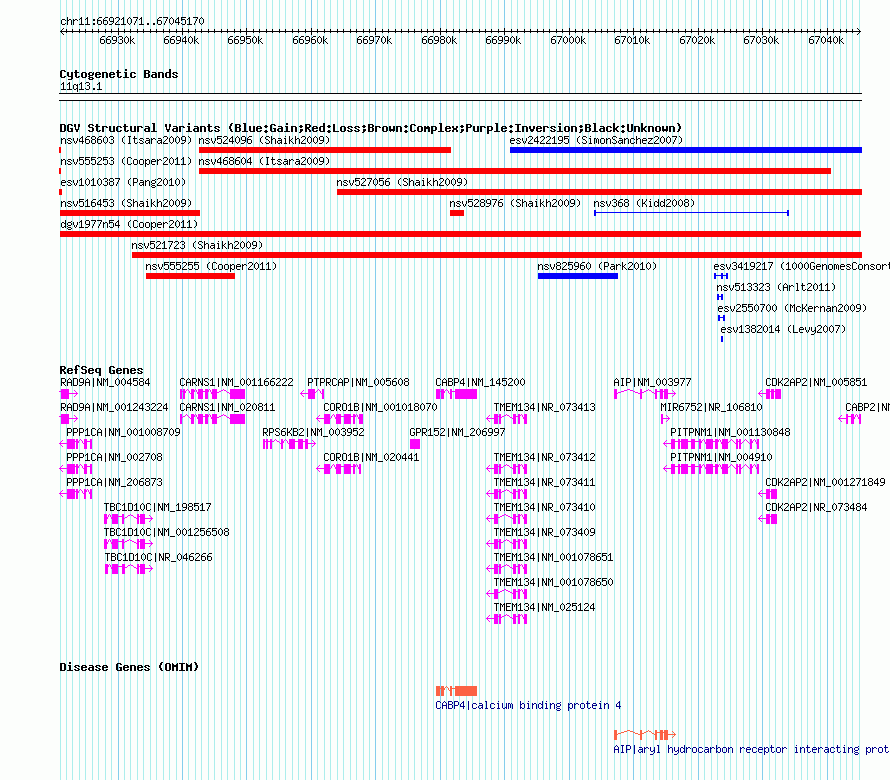Select the PPP1CA|NM_002708 gene glyph
This screenshot has height=780, width=890.
[x=75, y=469]
